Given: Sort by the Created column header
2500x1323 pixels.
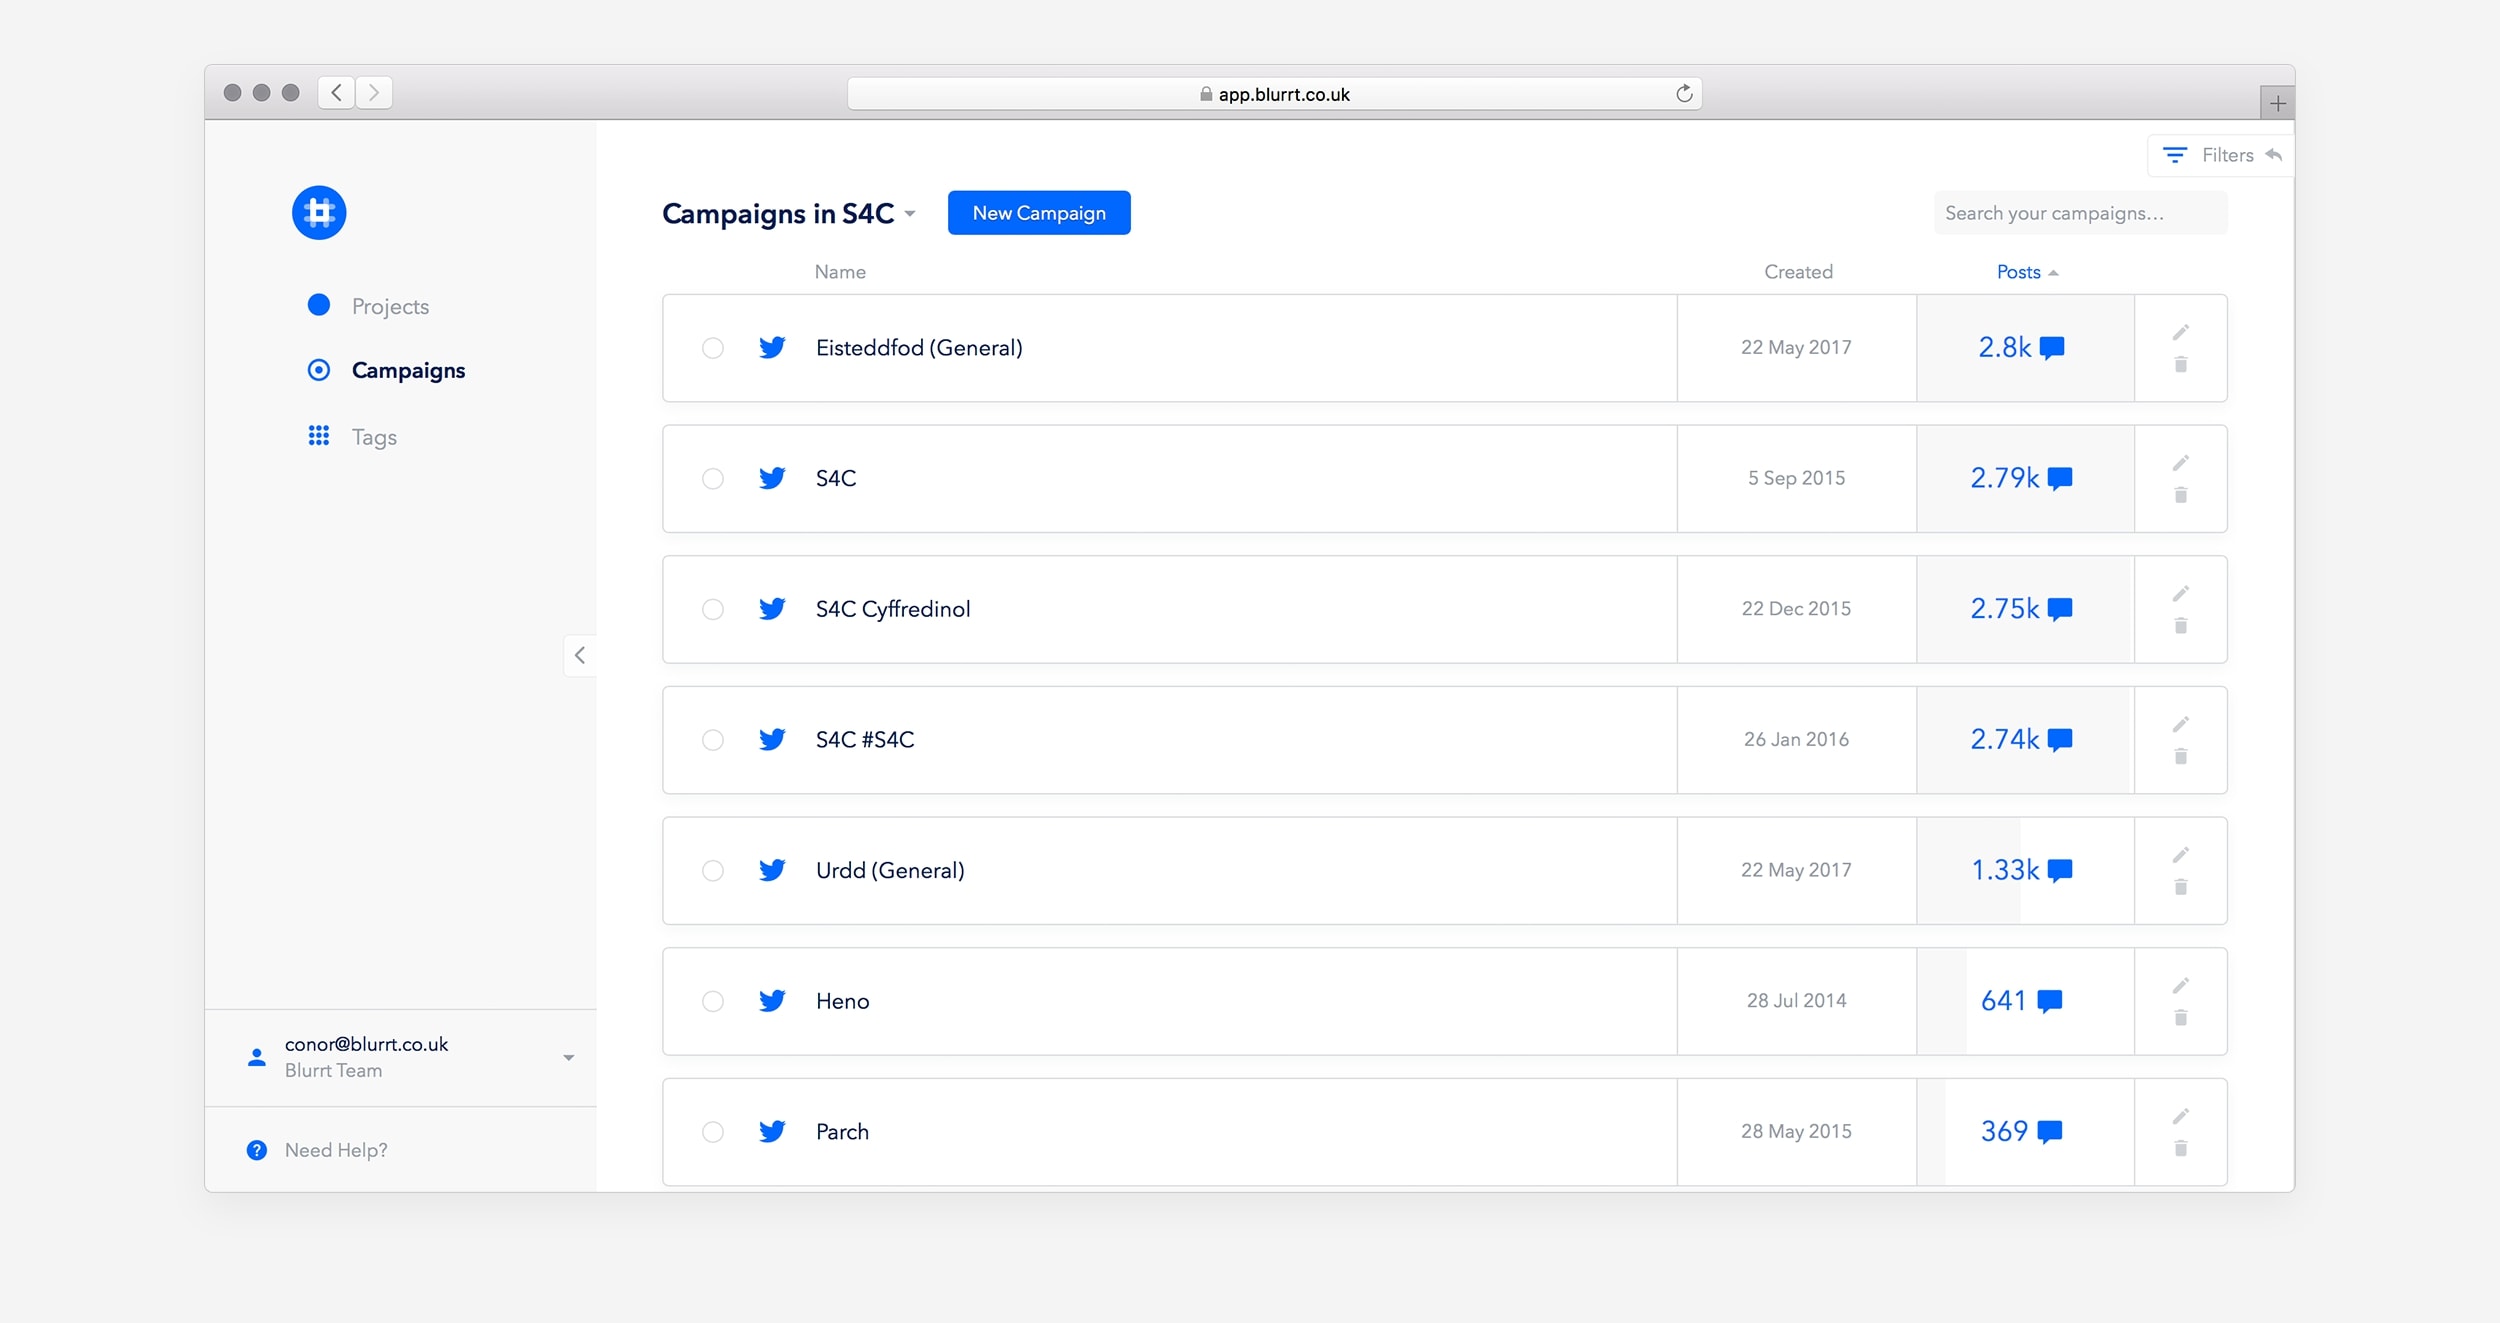Looking at the screenshot, I should click(x=1798, y=272).
